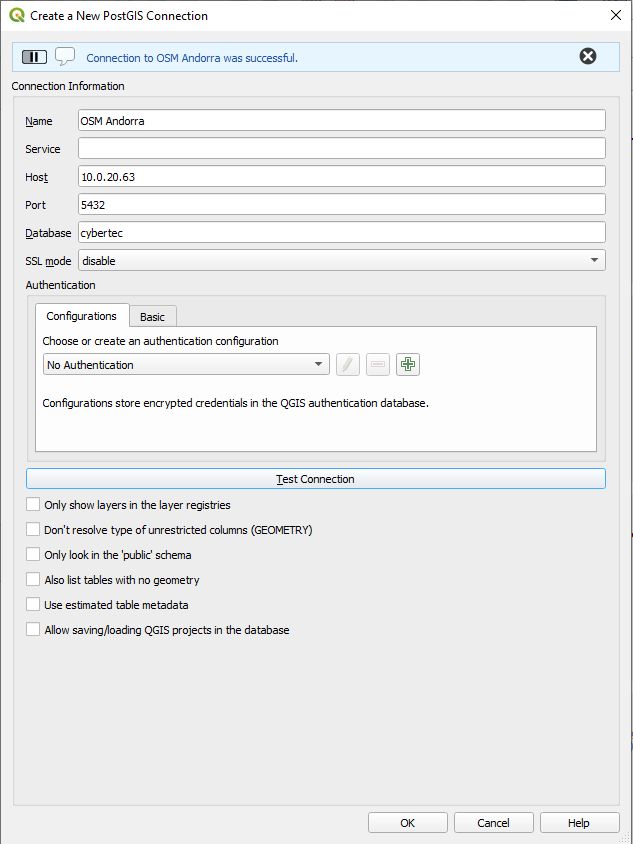Switch to the Basic authentication tab
633x844 pixels.
tap(152, 317)
